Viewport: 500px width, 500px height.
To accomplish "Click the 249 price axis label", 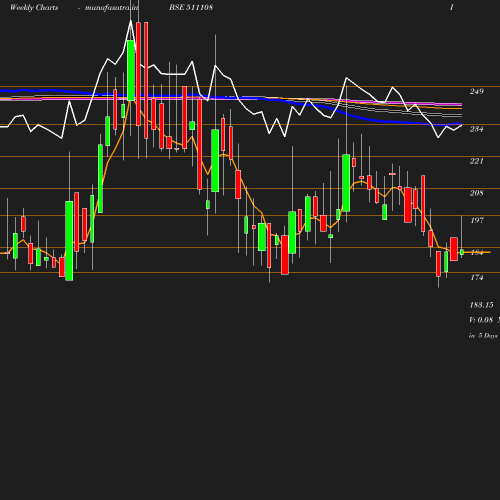I will pyautogui.click(x=476, y=91).
